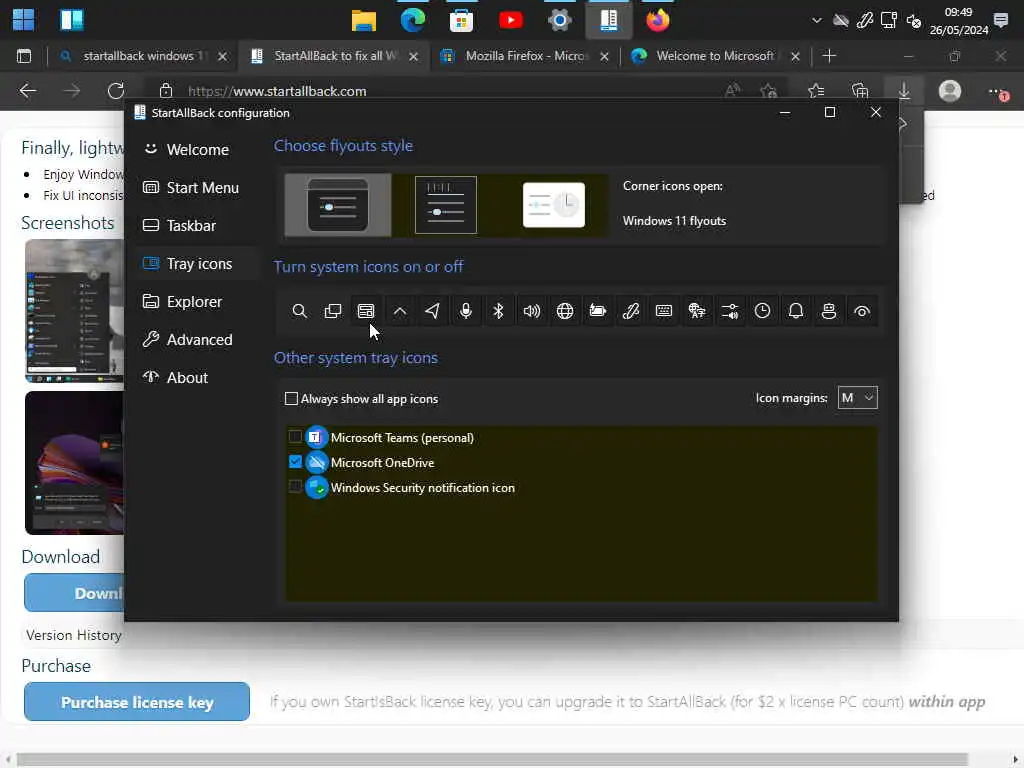
Task: Toggle the show hidden icons chevron icon
Action: [399, 311]
